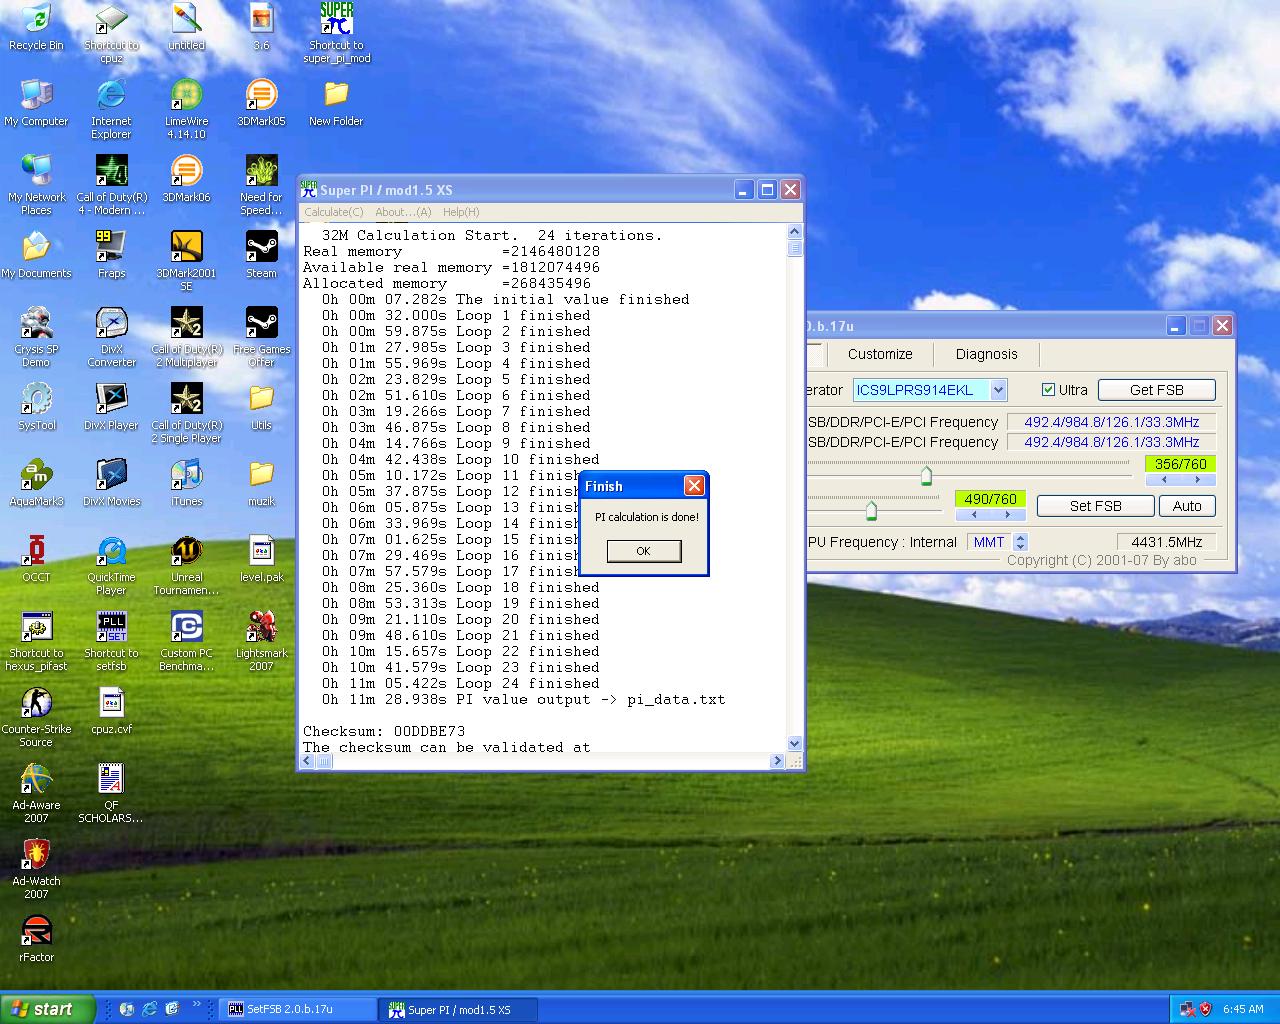Select the cpuz.cvf file icon

pos(111,711)
